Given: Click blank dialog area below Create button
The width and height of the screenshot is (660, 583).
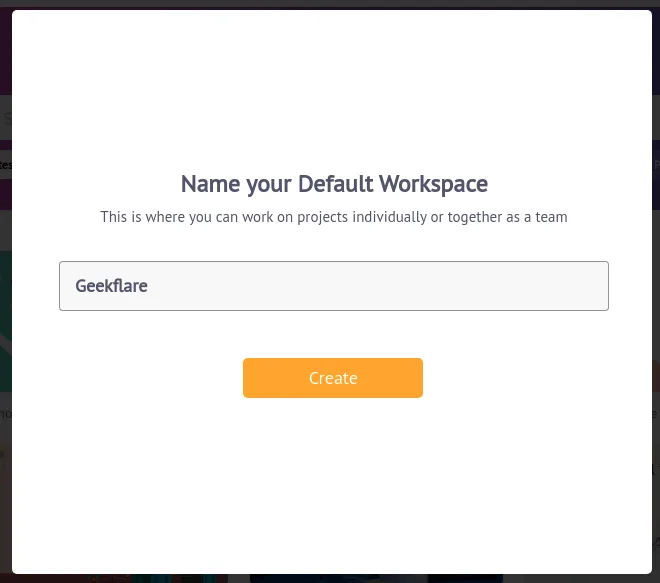Looking at the screenshot, I should point(333,484).
